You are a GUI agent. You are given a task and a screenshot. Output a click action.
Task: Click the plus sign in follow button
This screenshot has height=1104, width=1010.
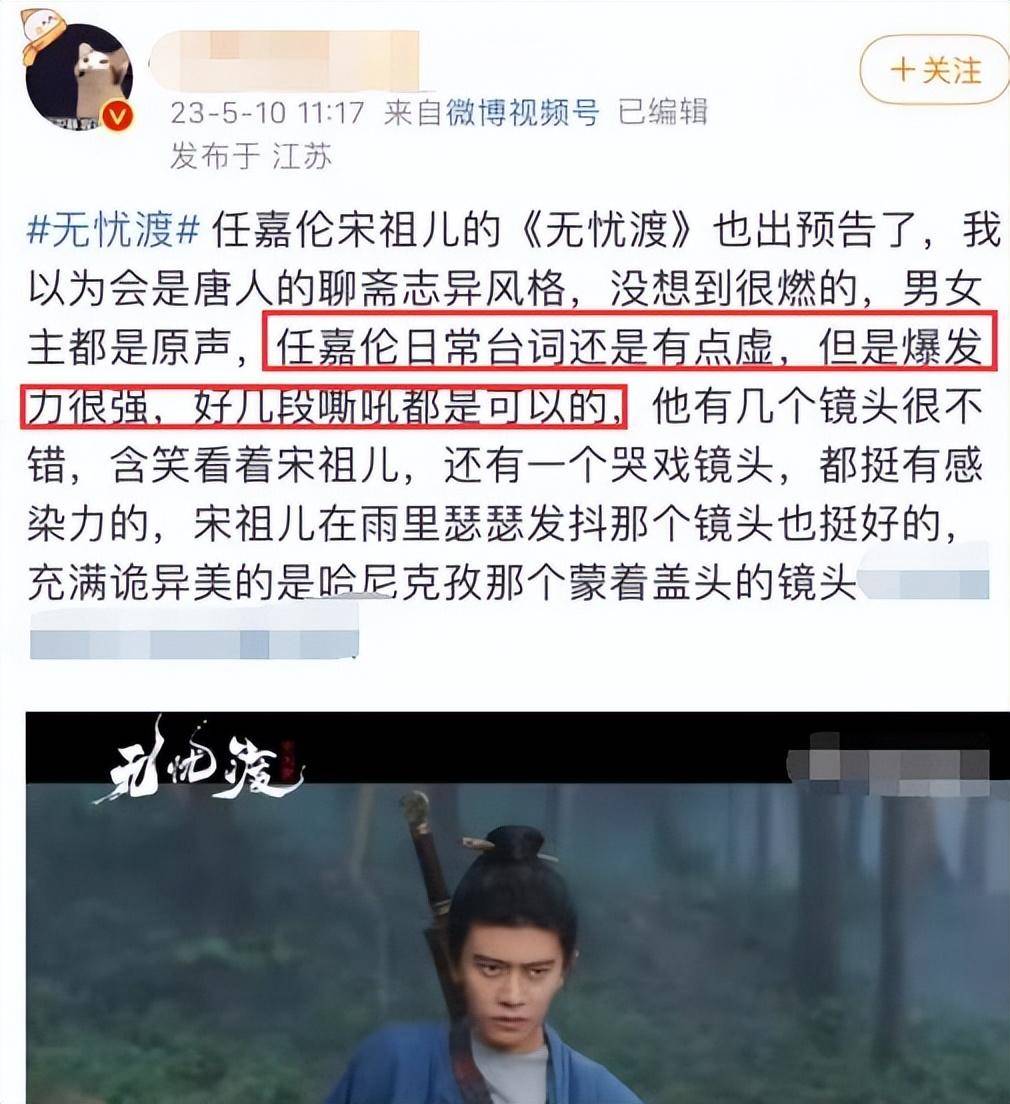[903, 70]
